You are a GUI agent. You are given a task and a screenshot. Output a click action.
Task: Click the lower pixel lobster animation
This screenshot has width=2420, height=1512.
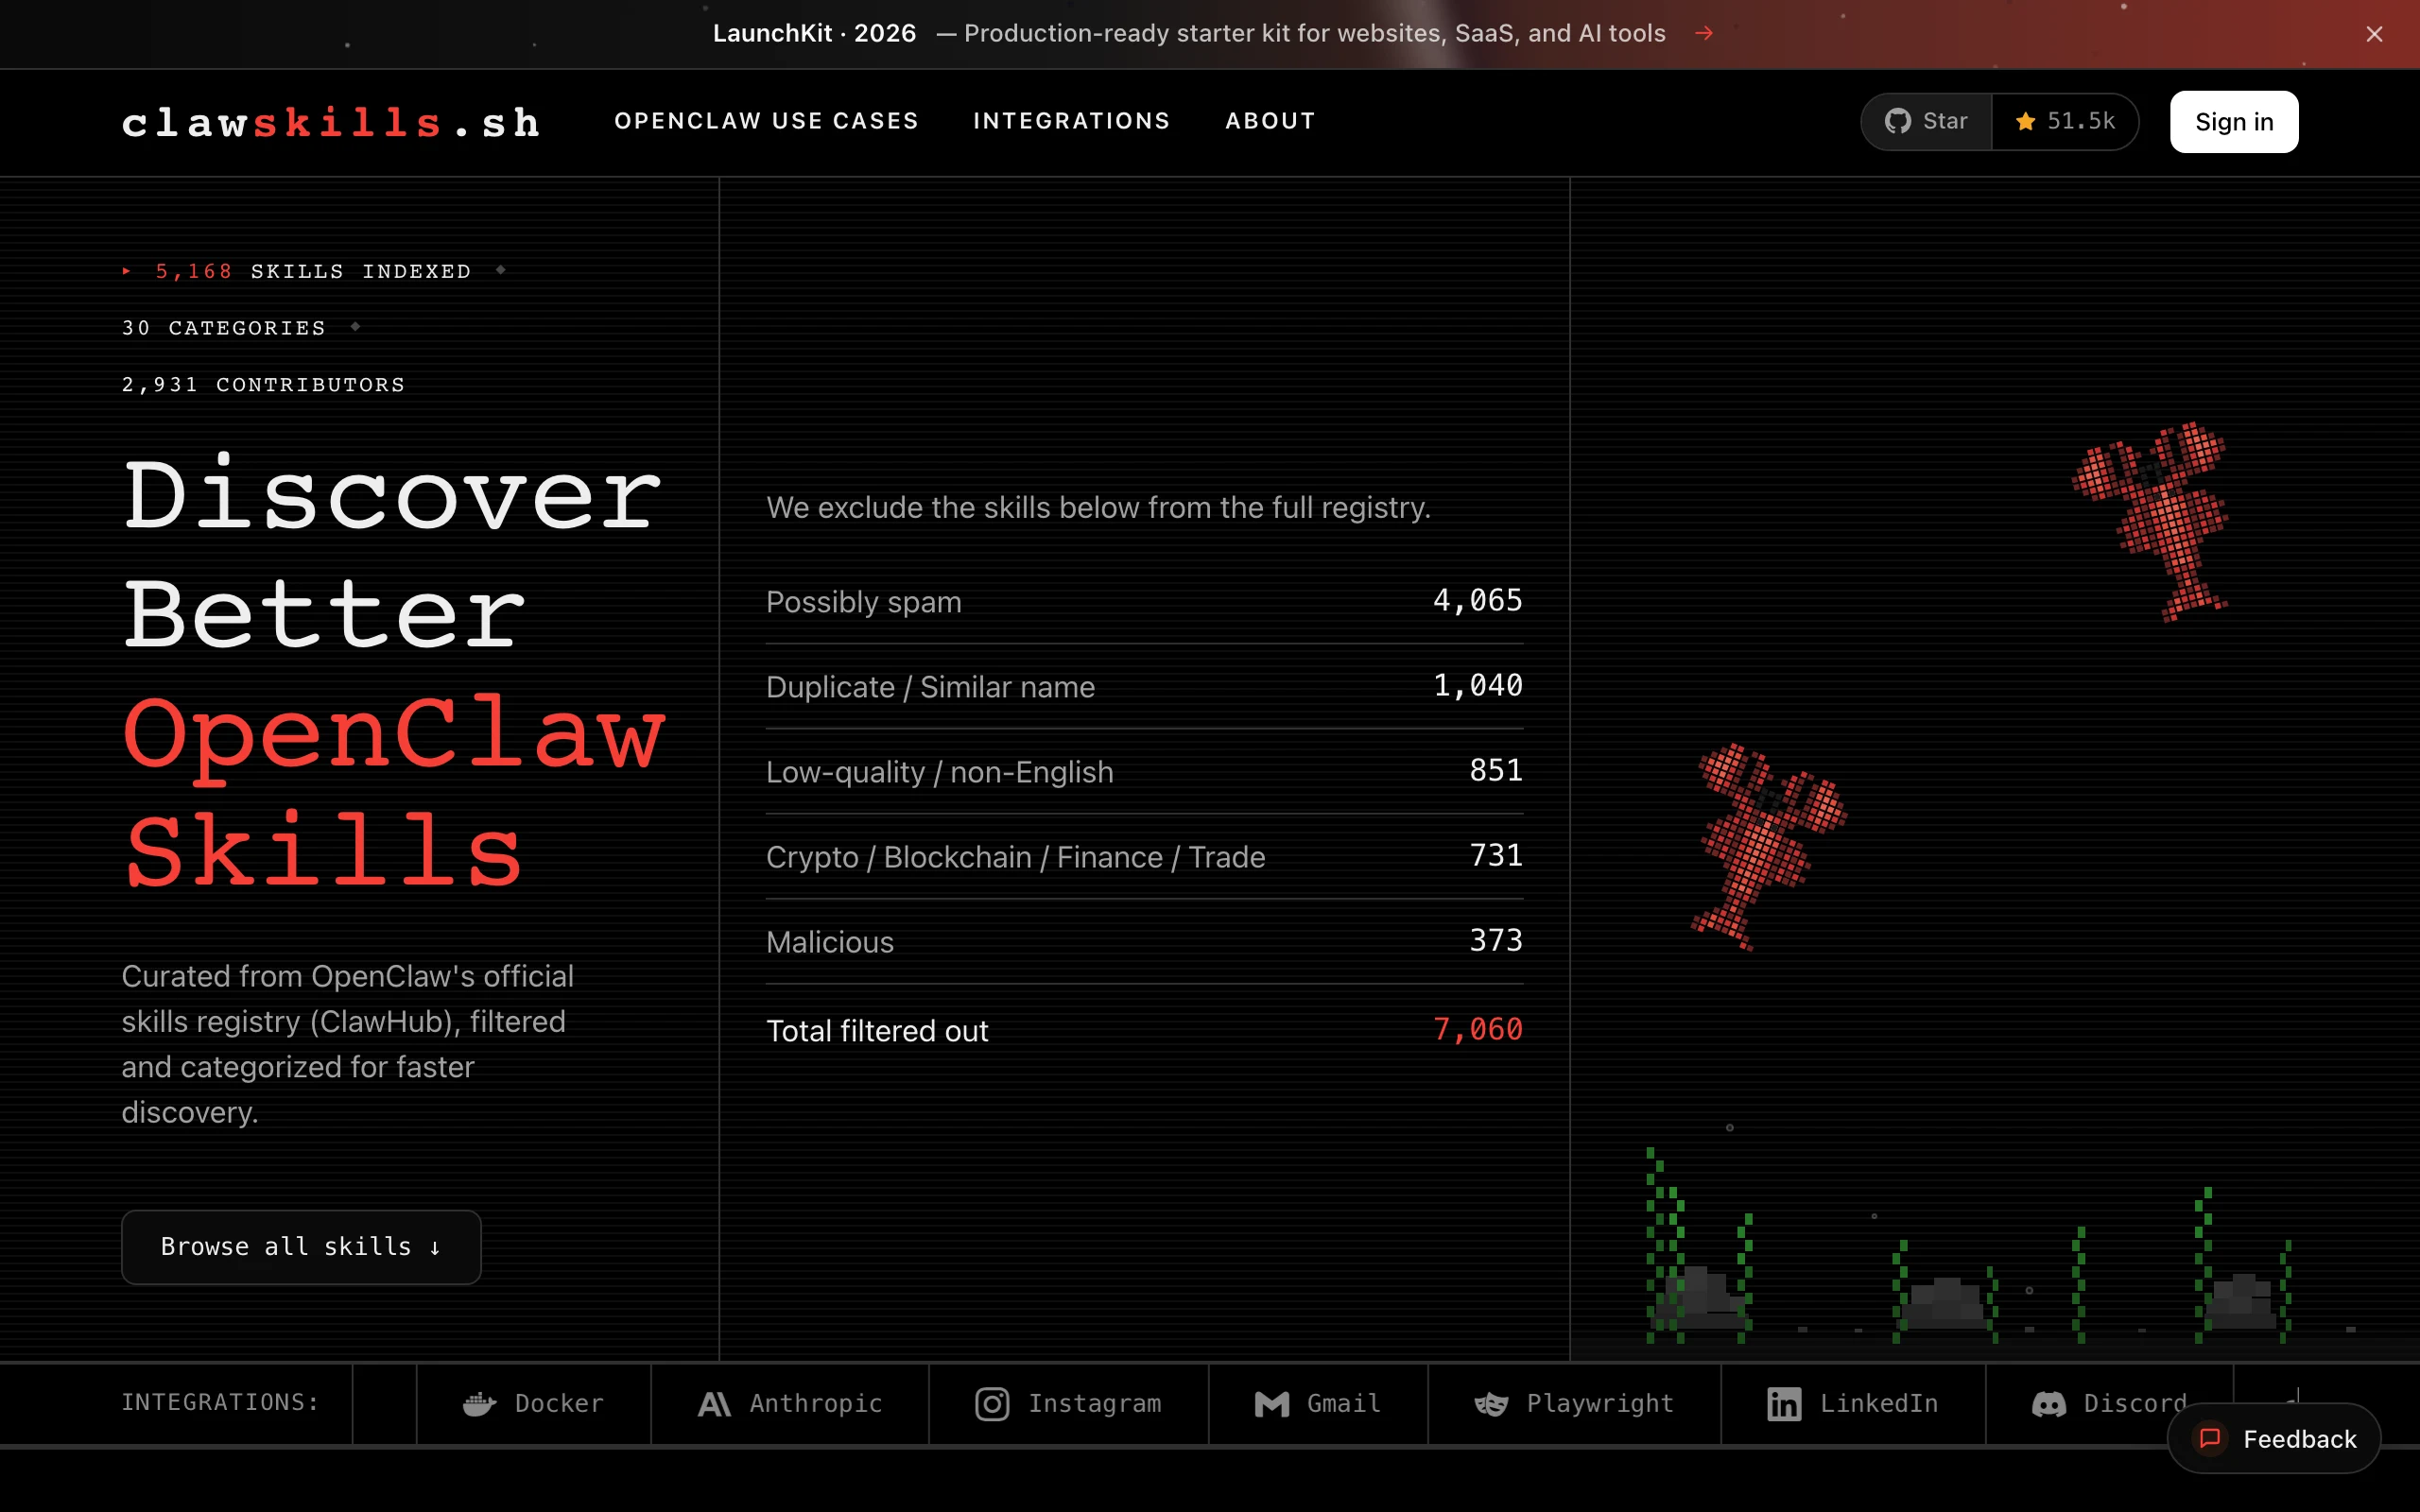pyautogui.click(x=1768, y=846)
